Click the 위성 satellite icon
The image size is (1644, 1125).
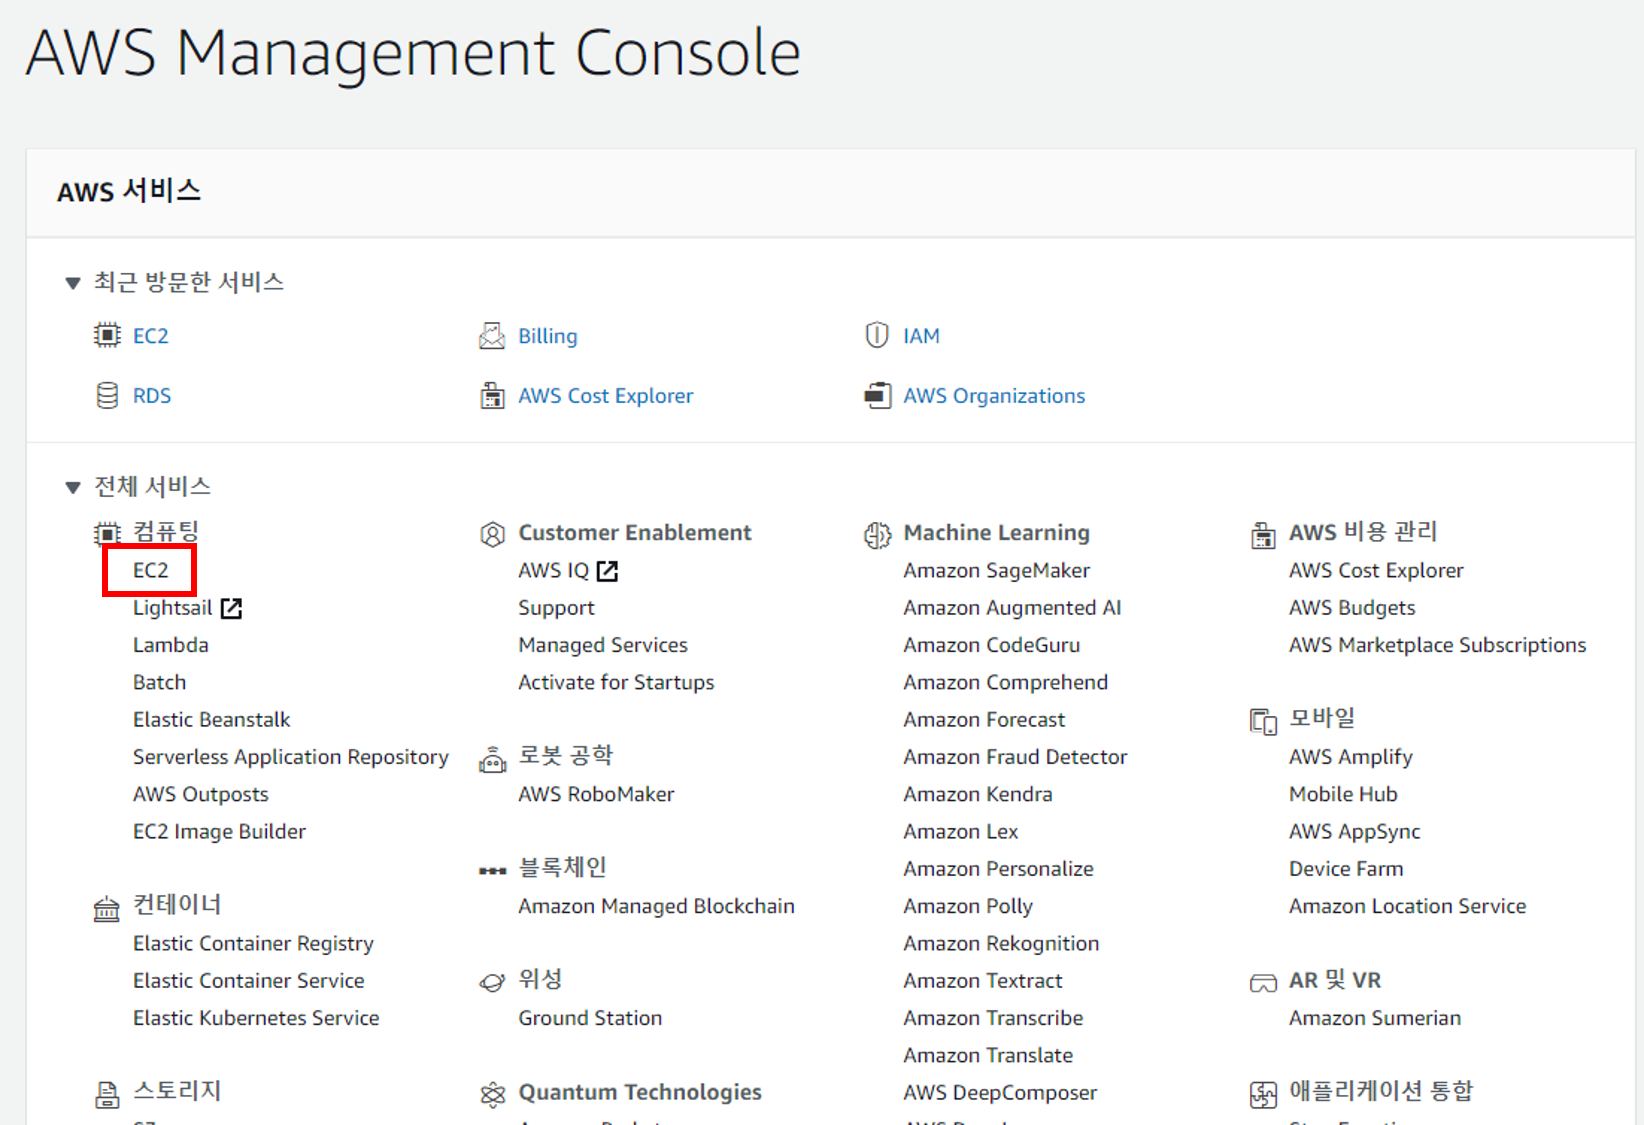pyautogui.click(x=492, y=983)
